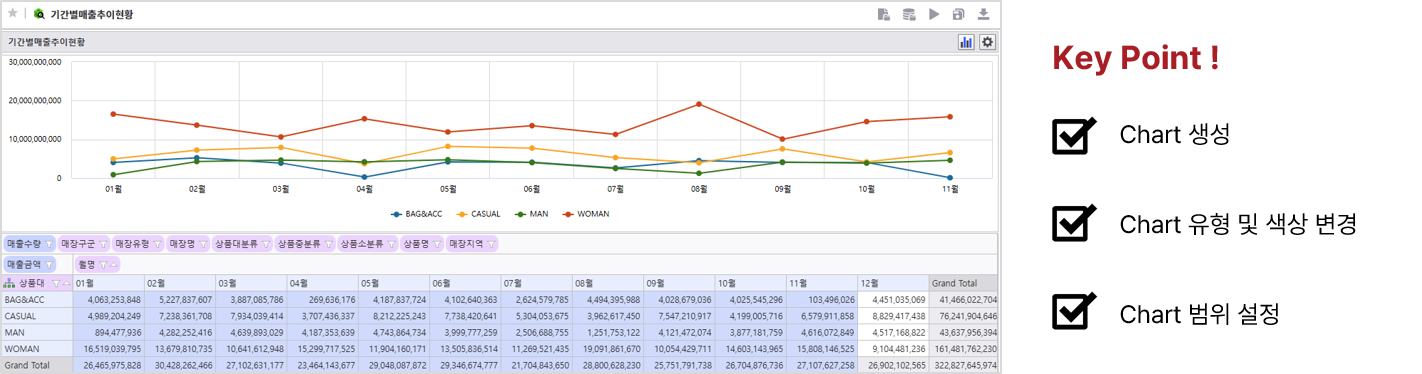Select the Grand Total row header
The width and height of the screenshot is (1422, 374).
36,366
